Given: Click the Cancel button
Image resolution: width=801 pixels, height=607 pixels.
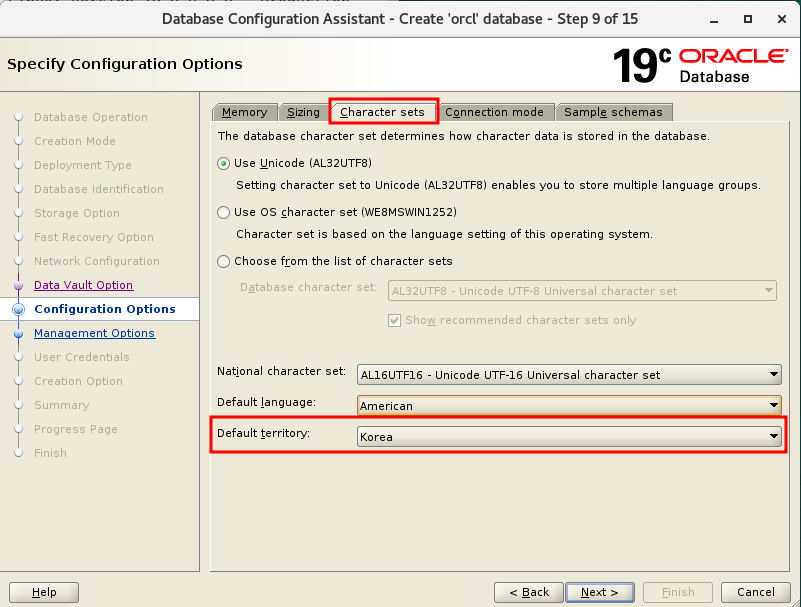Looking at the screenshot, I should (x=756, y=592).
